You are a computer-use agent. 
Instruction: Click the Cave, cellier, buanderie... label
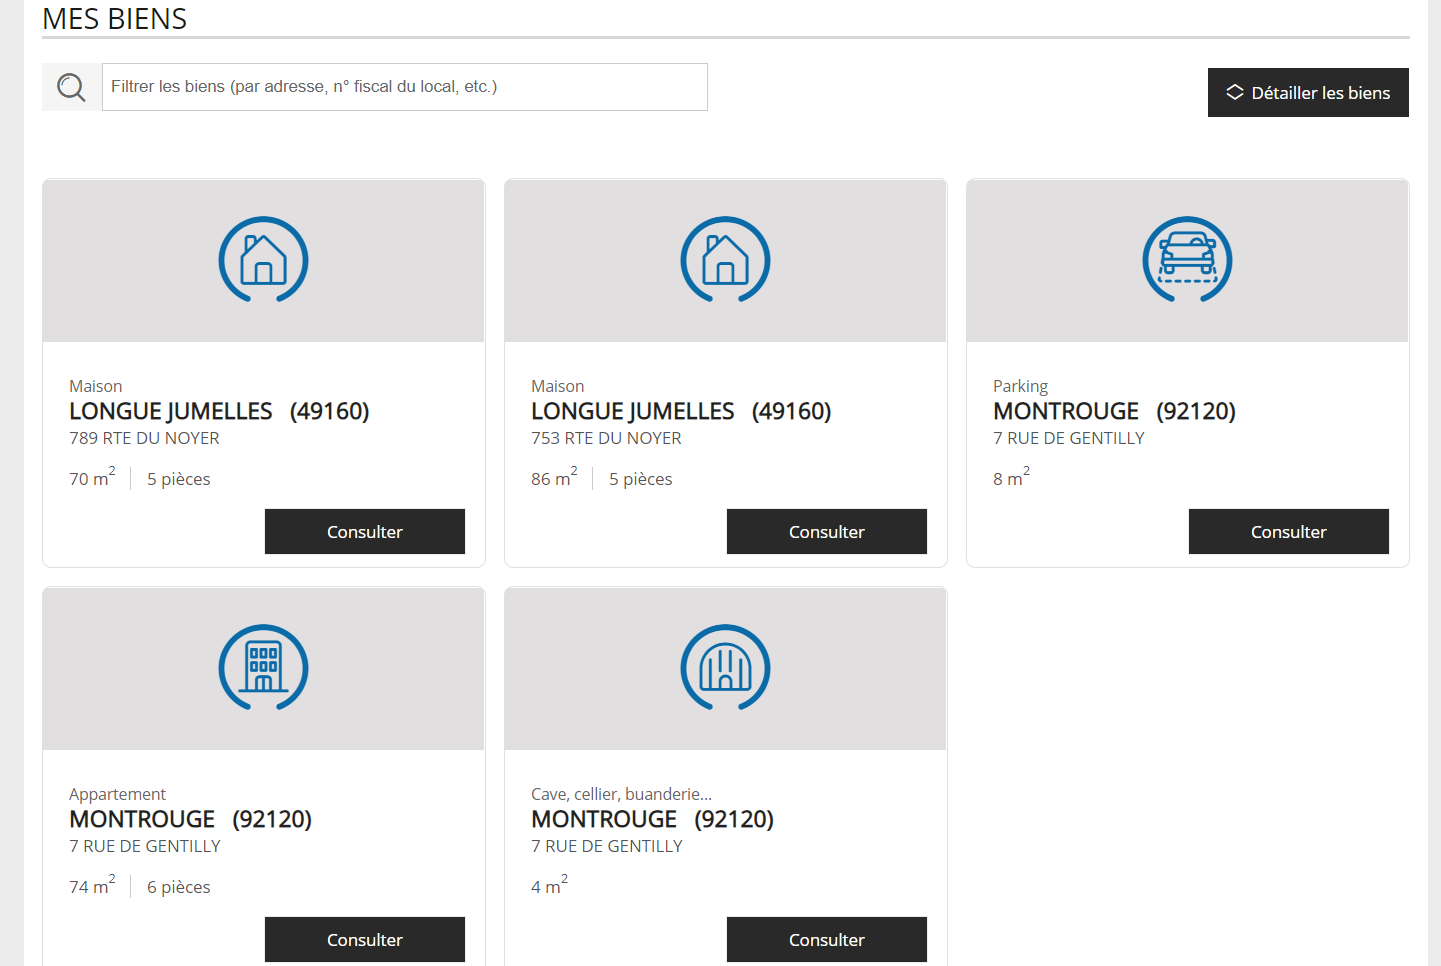tap(621, 795)
